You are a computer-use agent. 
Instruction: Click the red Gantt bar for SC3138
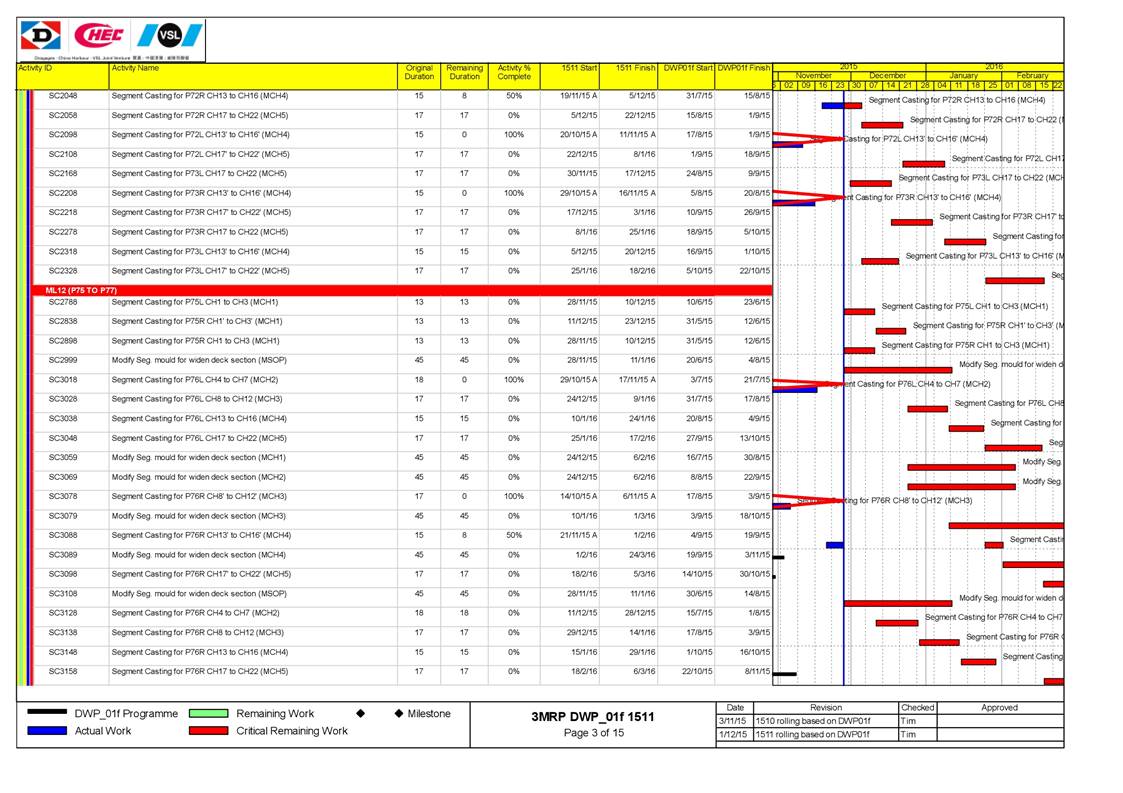click(x=939, y=643)
